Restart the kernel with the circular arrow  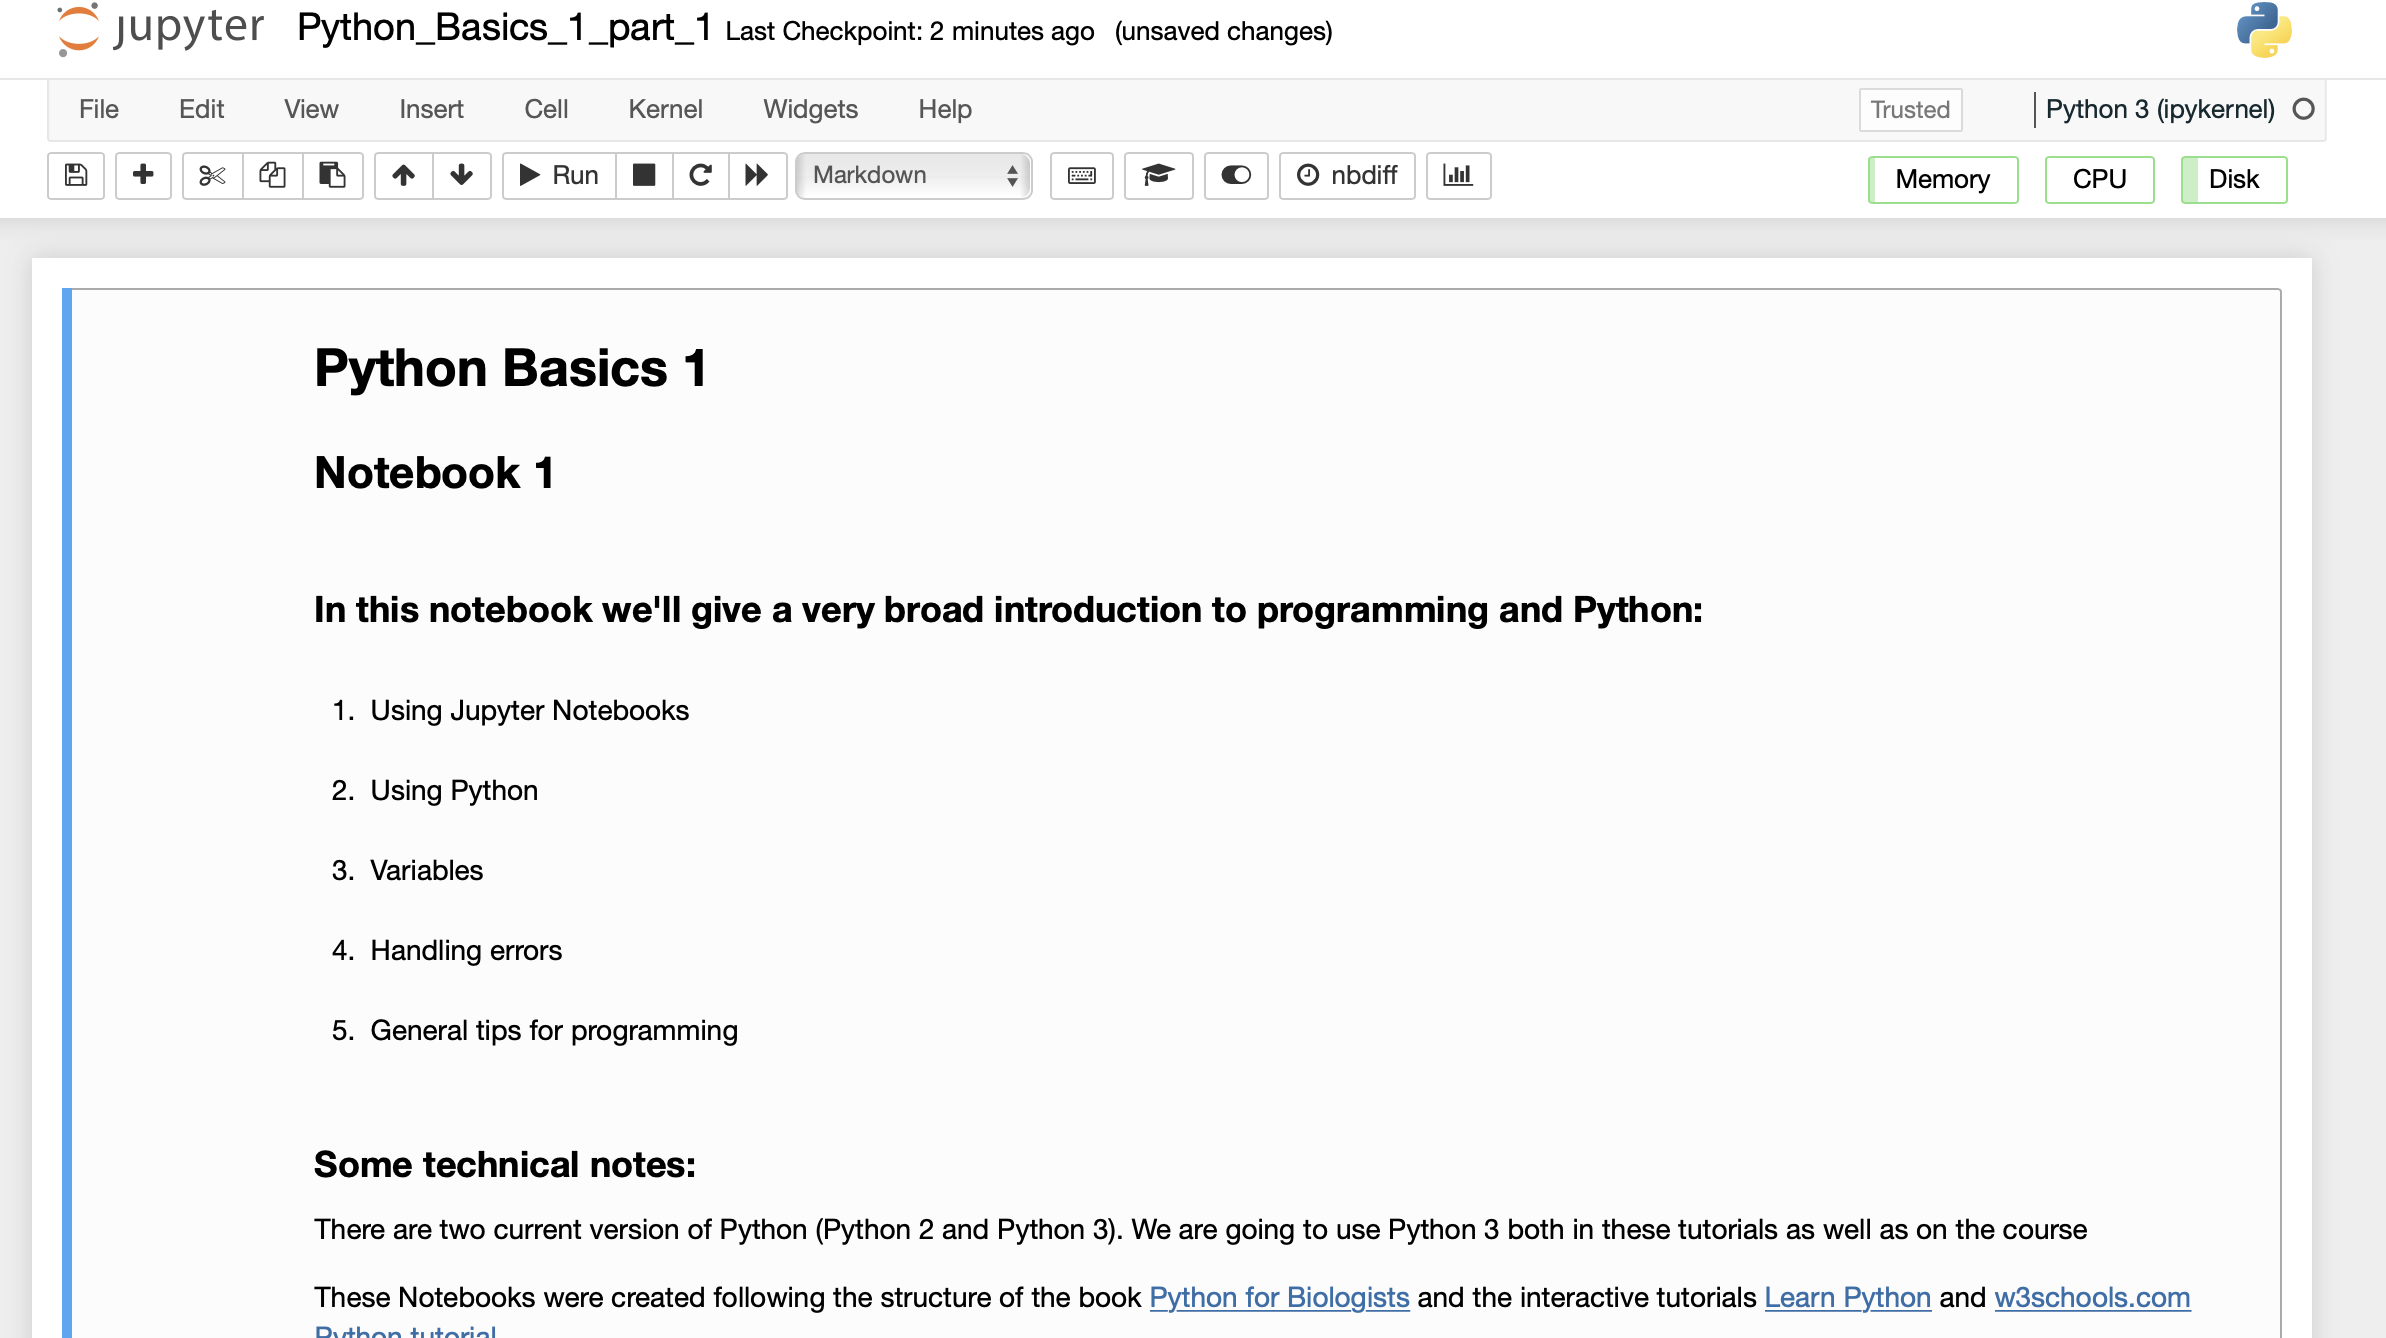[700, 176]
